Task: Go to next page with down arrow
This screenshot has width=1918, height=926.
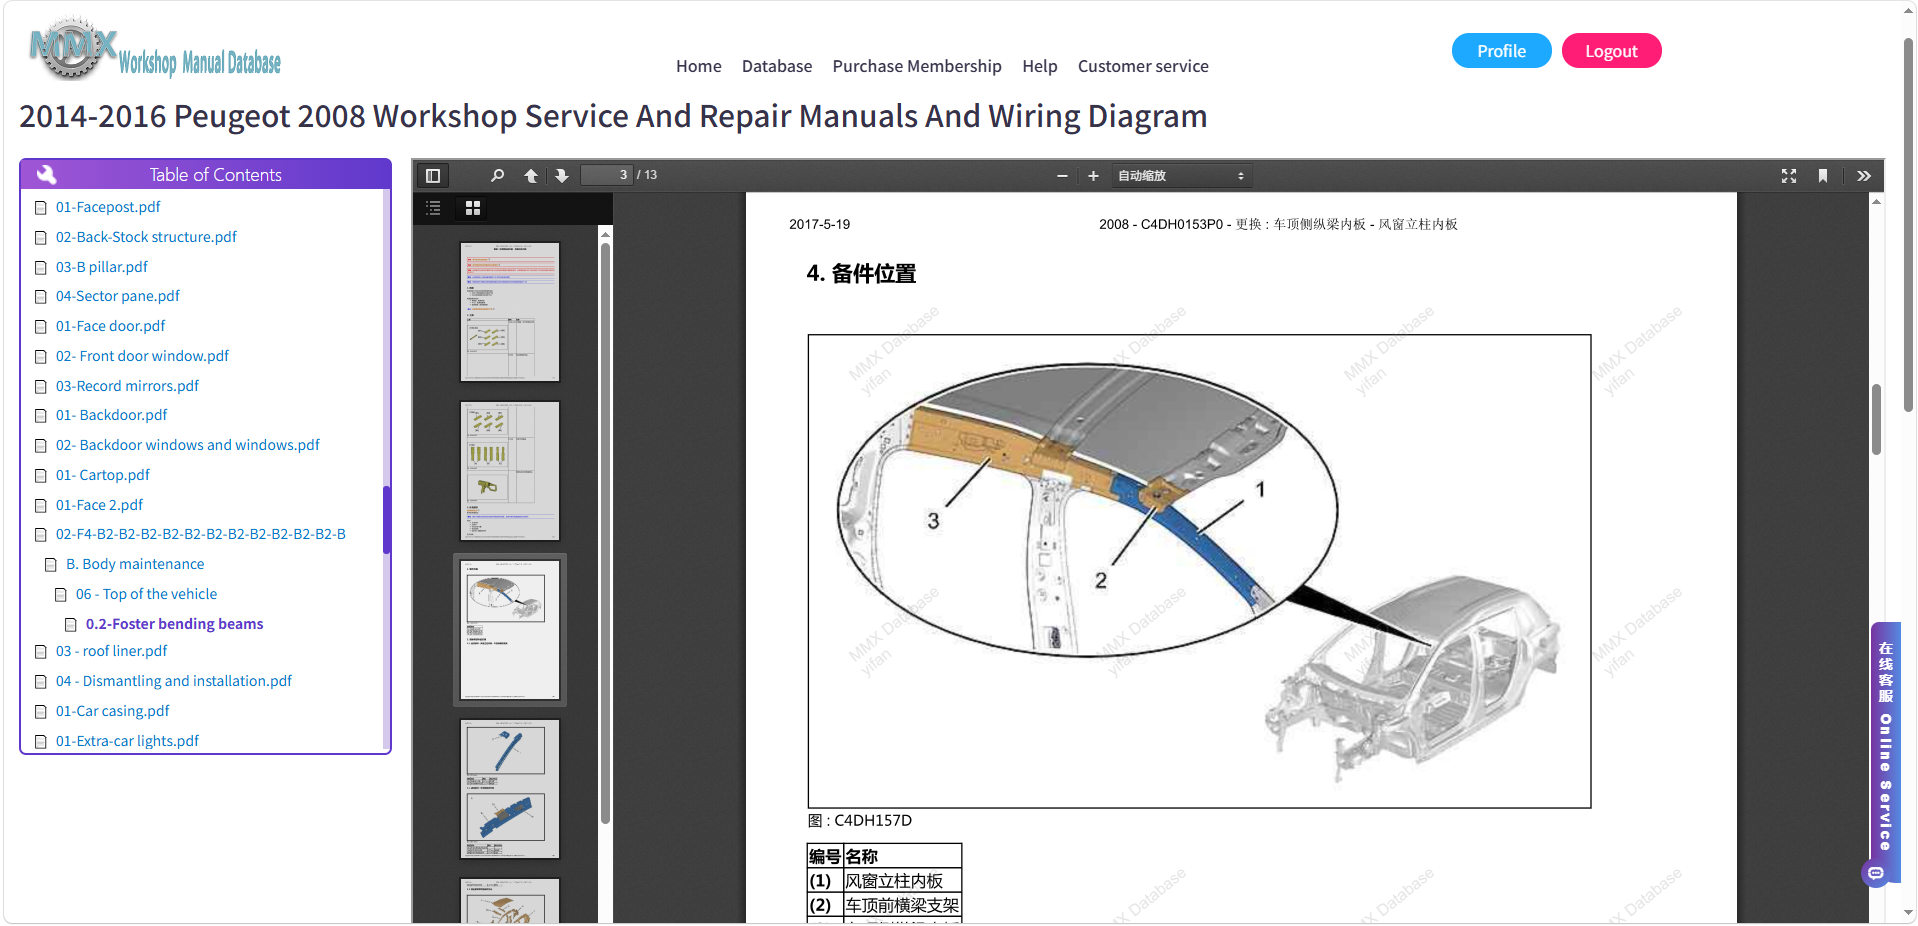Action: point(562,176)
